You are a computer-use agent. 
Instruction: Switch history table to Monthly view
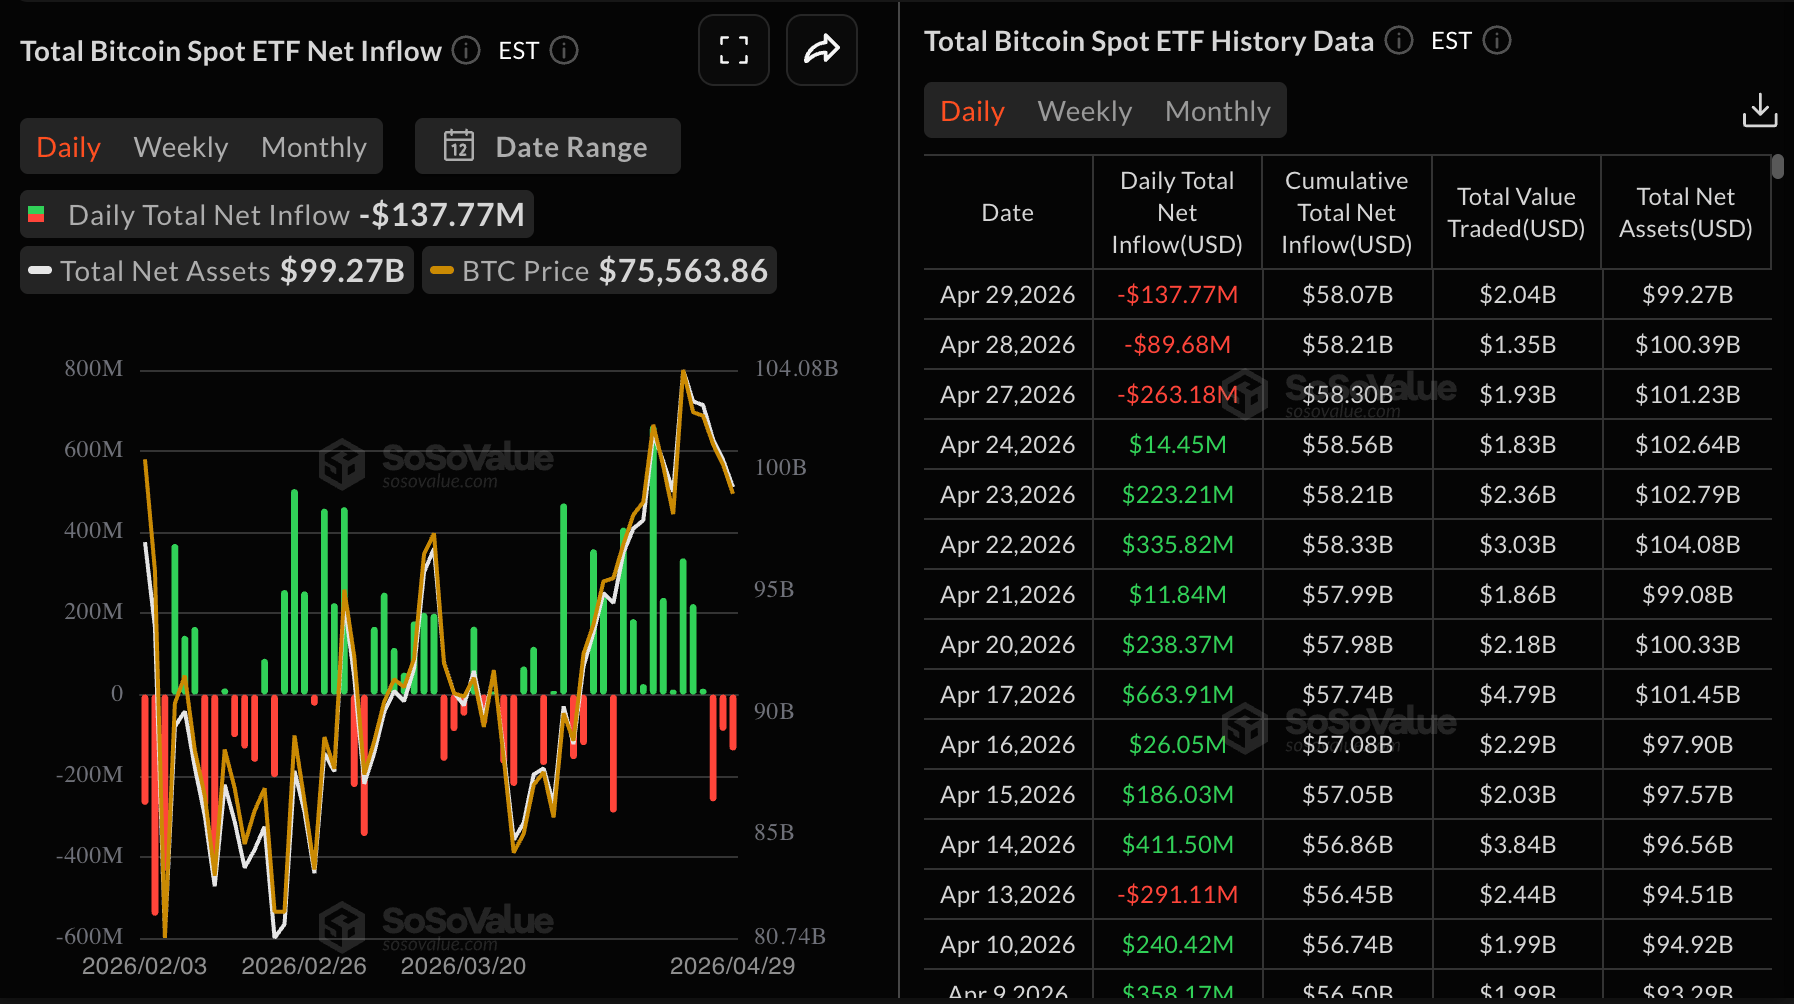tap(1217, 111)
